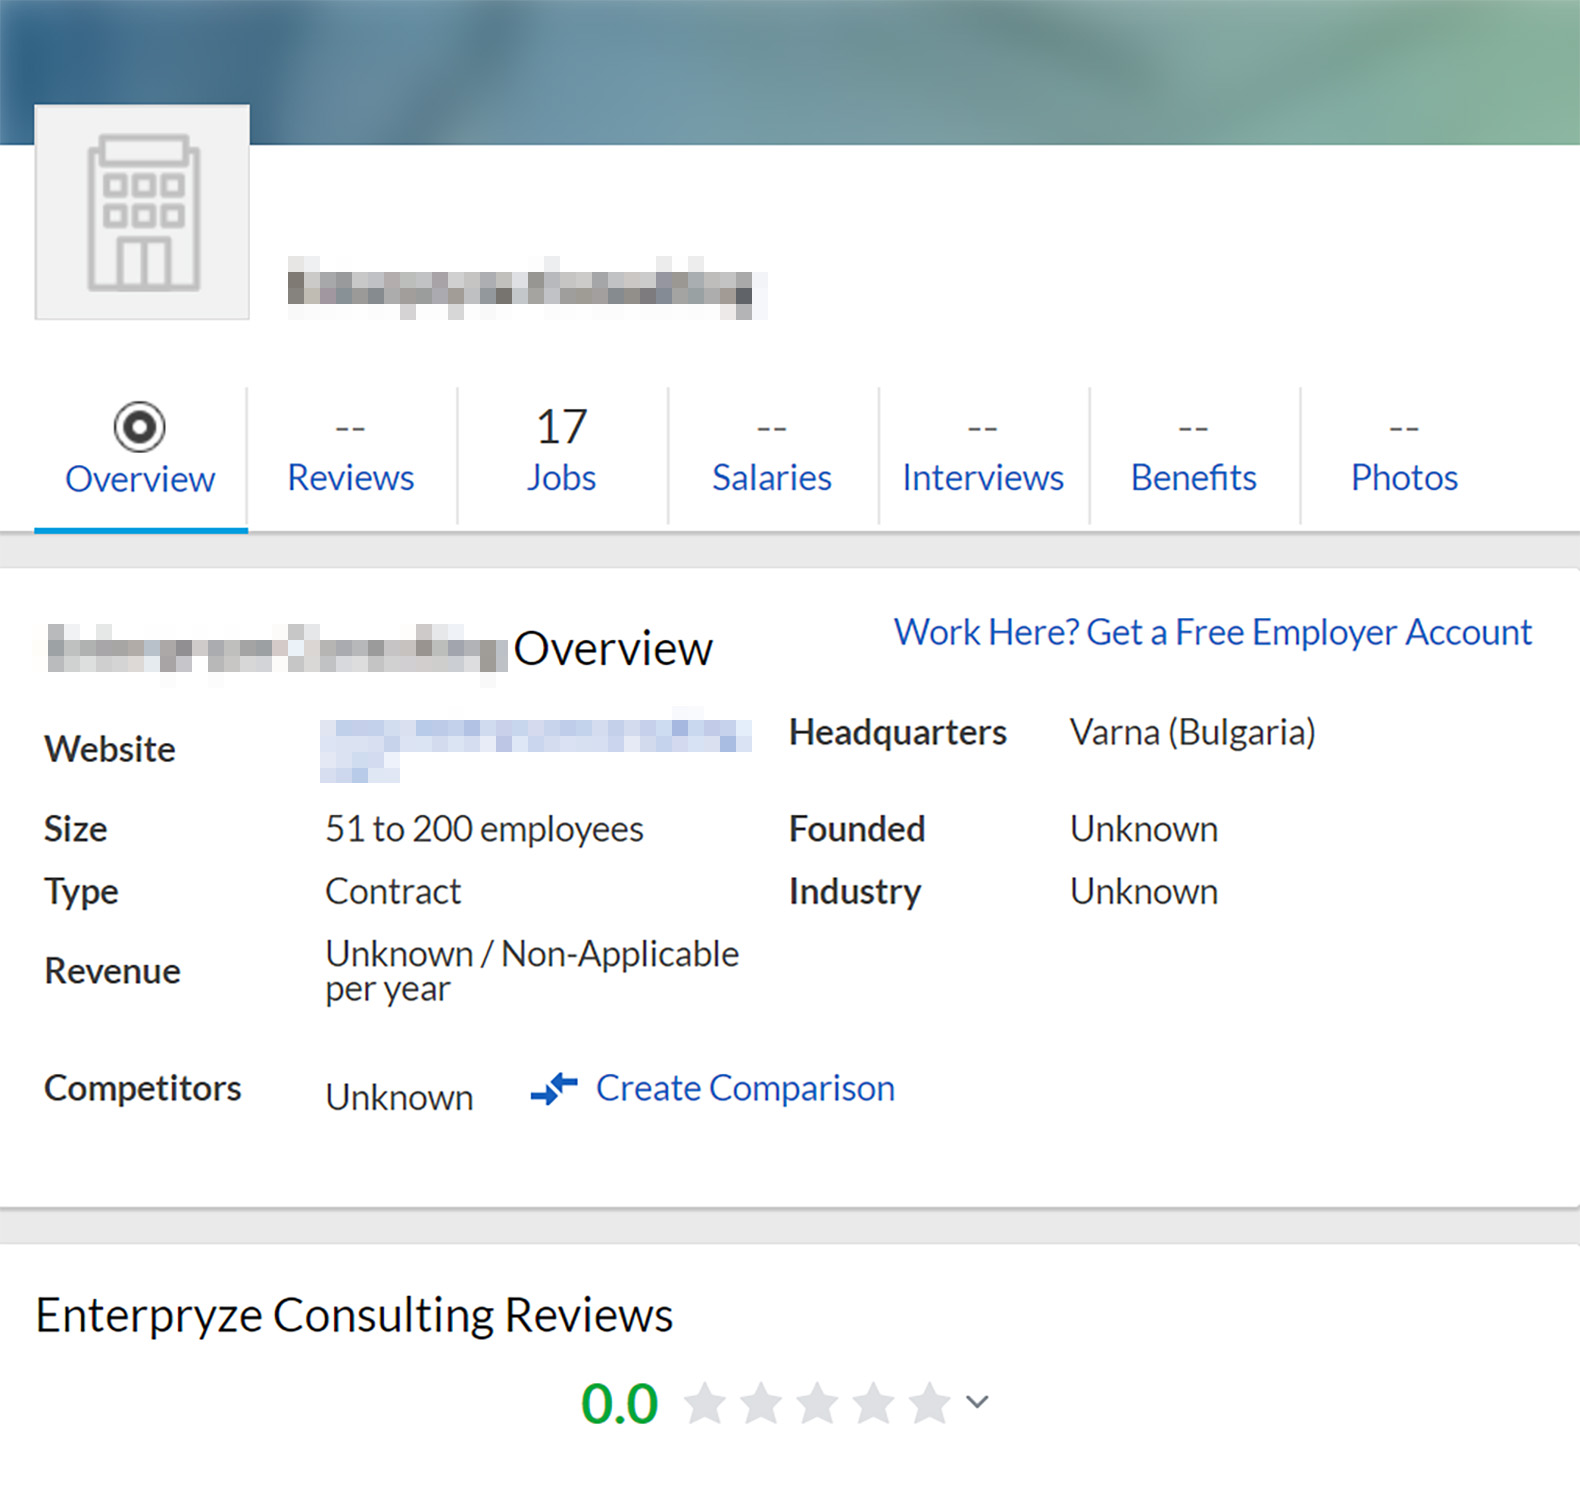Image resolution: width=1580 pixels, height=1505 pixels.
Task: Click the Create Comparison link
Action: 745,1088
